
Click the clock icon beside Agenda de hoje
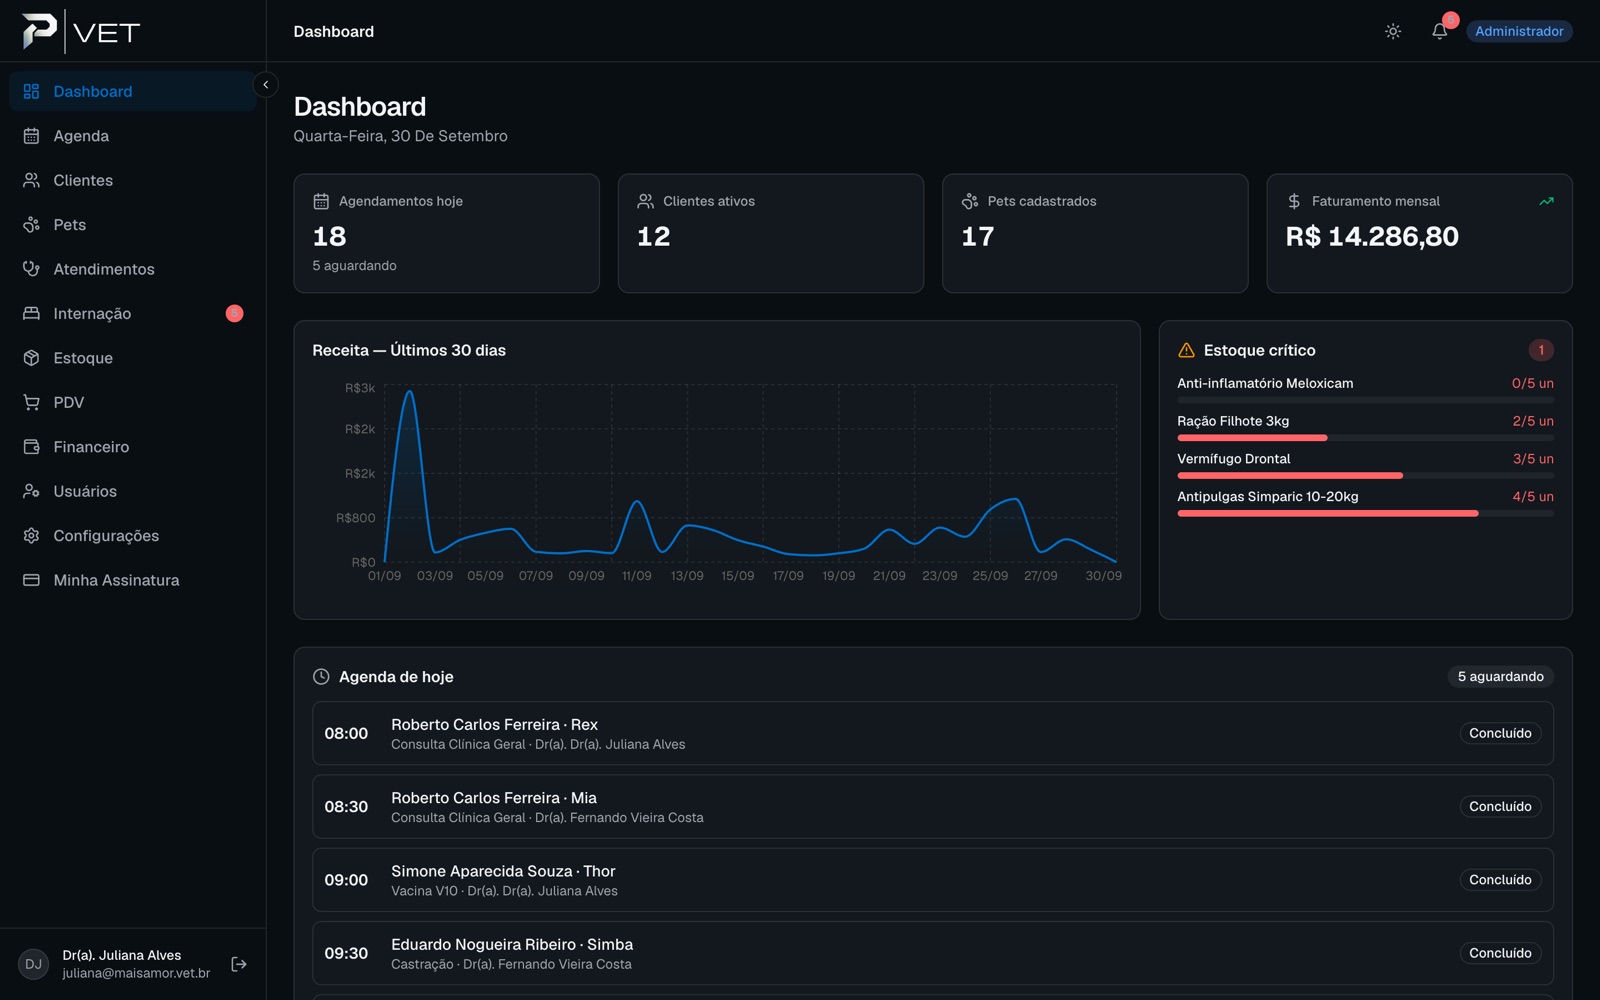tap(321, 677)
